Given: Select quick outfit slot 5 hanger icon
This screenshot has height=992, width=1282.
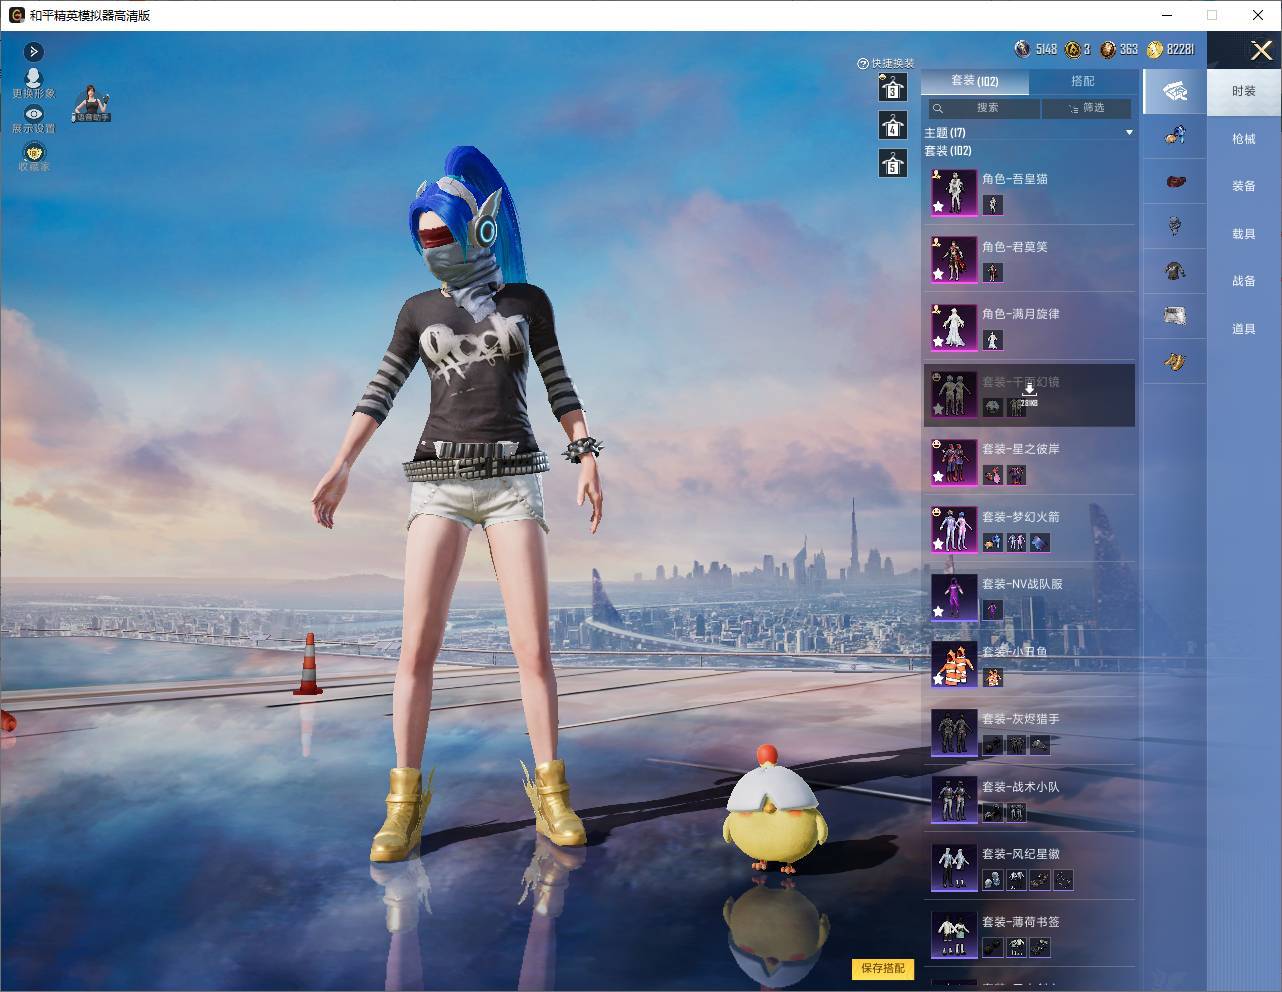Looking at the screenshot, I should pyautogui.click(x=892, y=163).
